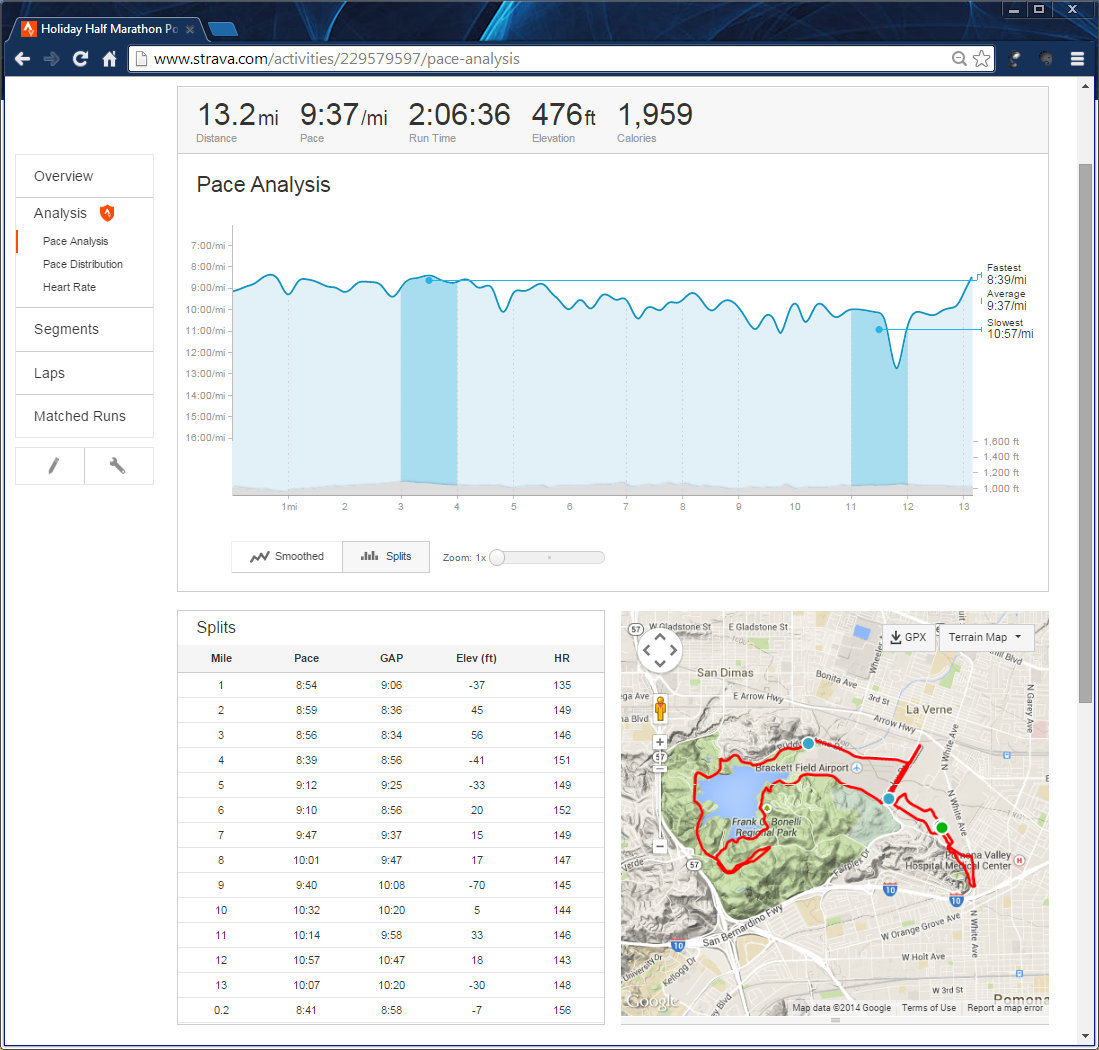Click the browser reload icon
Viewport: 1099px width, 1050px height.
[80, 59]
